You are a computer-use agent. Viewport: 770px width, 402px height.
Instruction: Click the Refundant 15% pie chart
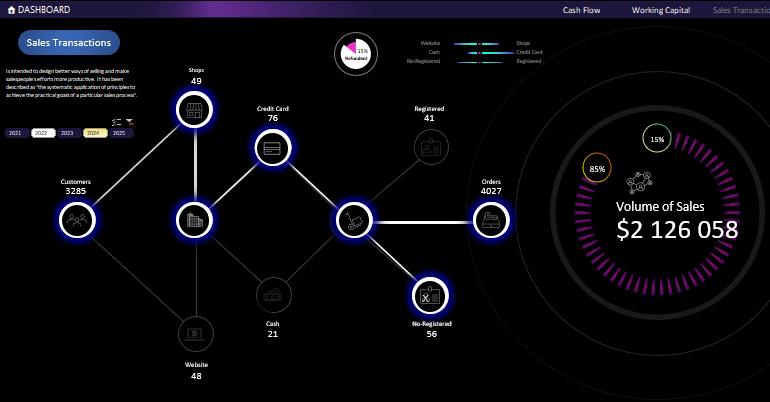(x=354, y=53)
